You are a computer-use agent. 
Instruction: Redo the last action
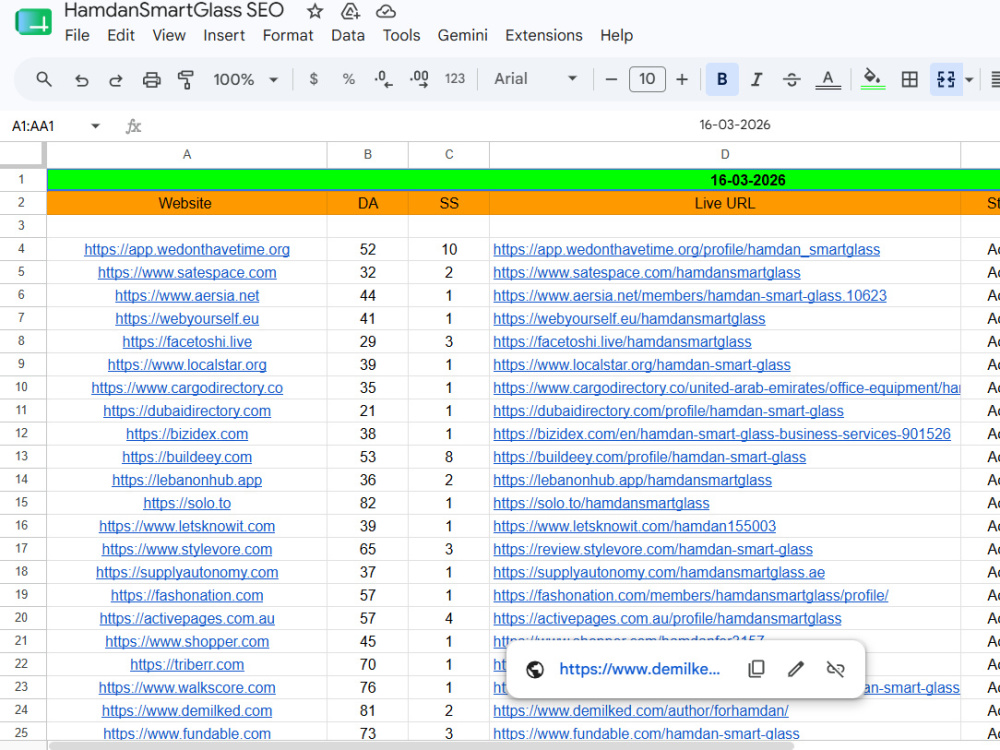pos(116,80)
